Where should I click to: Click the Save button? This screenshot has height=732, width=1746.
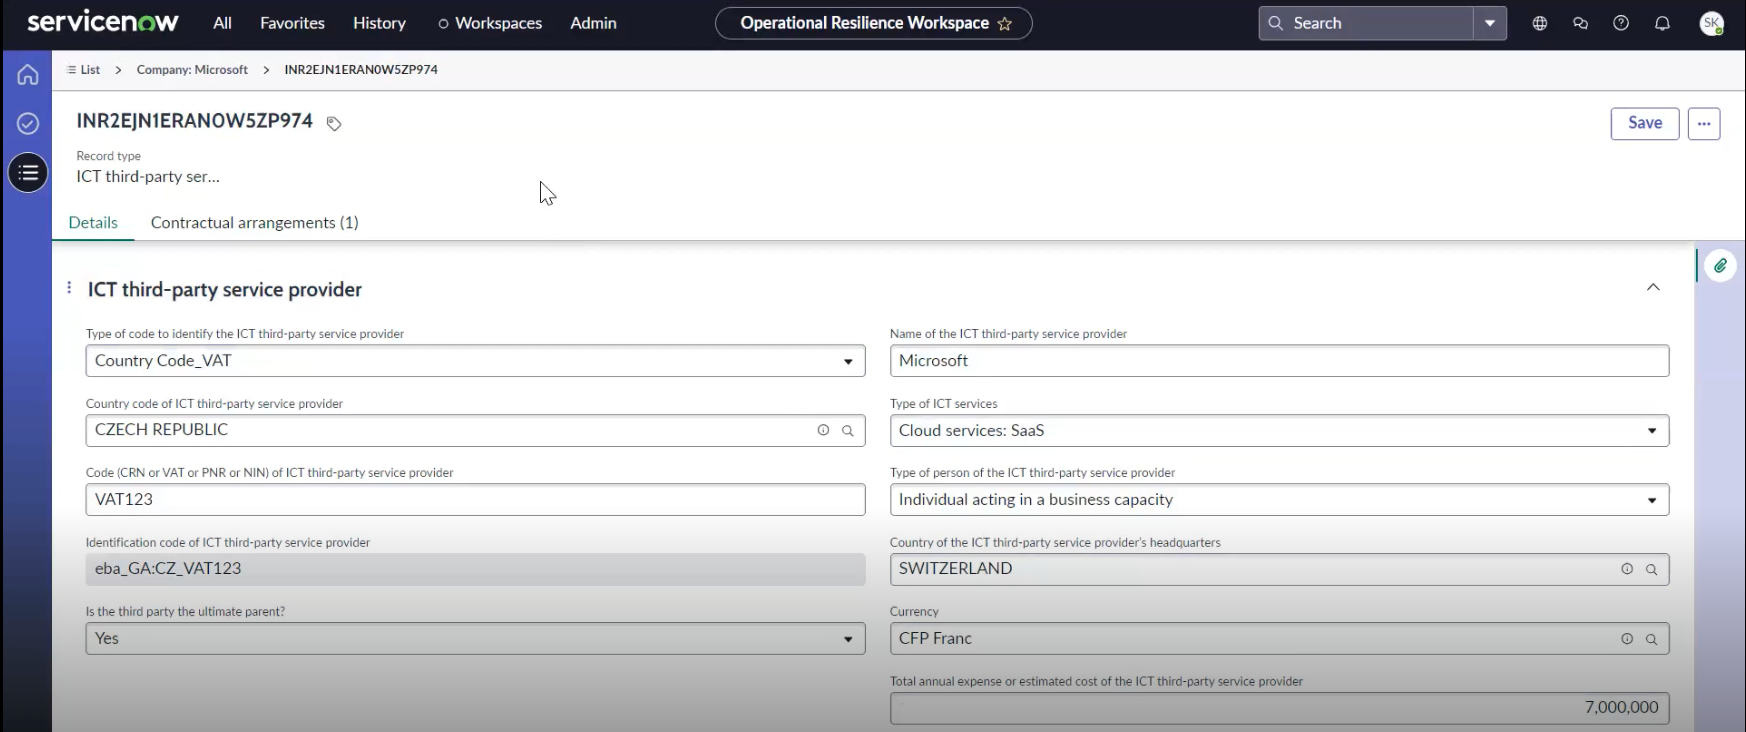[x=1645, y=123]
